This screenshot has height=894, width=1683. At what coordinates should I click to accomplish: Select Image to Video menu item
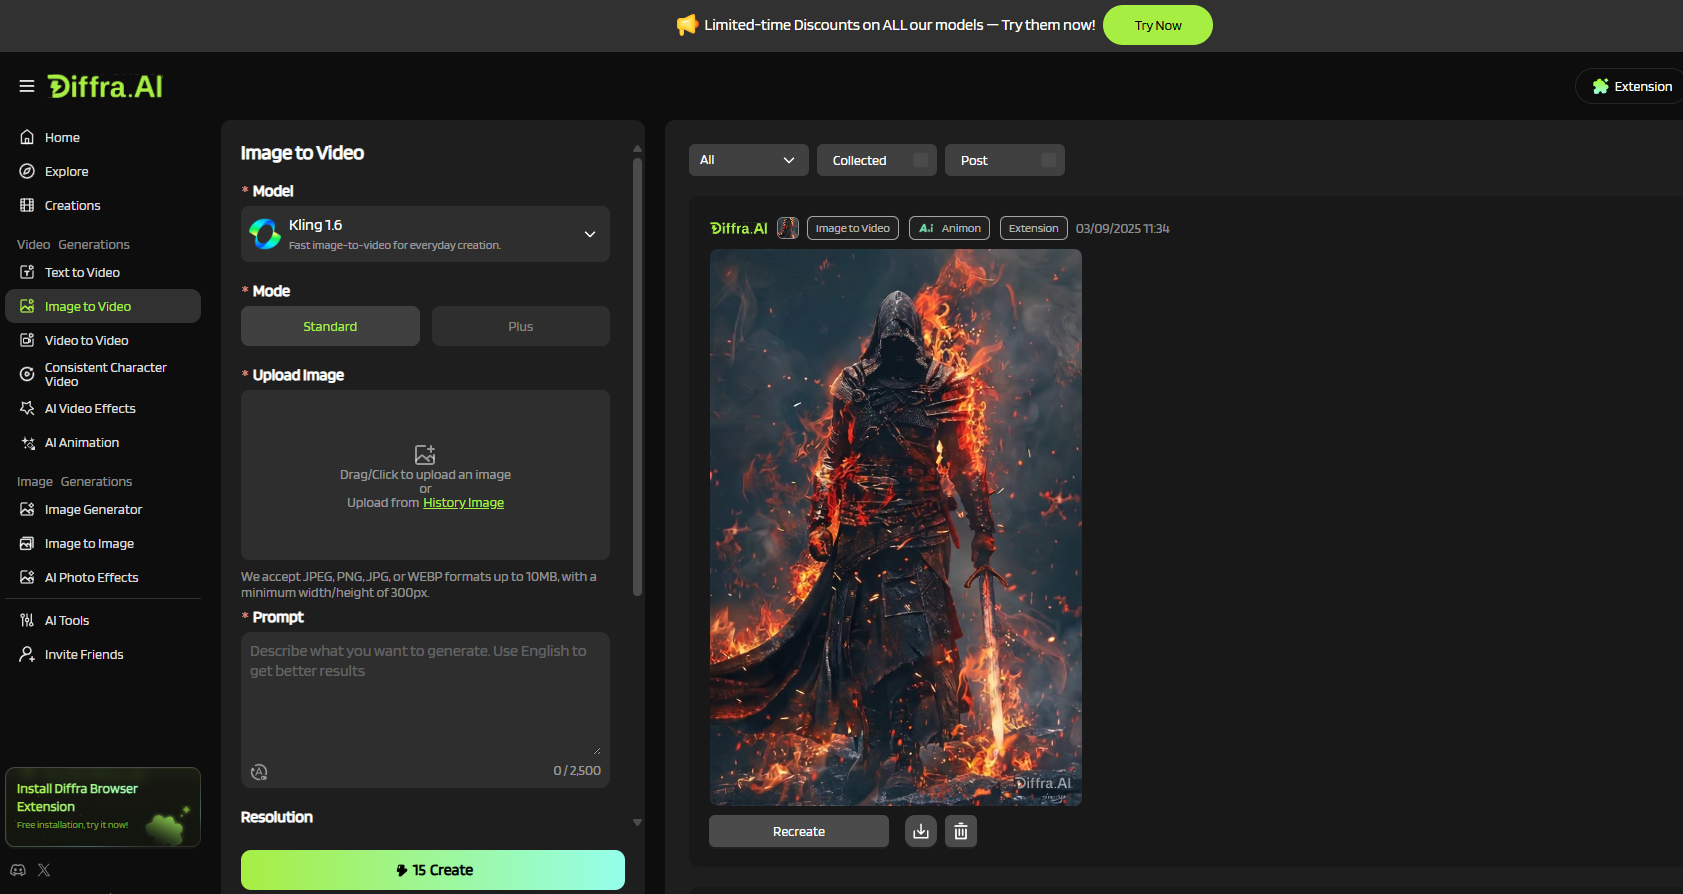[x=103, y=306]
